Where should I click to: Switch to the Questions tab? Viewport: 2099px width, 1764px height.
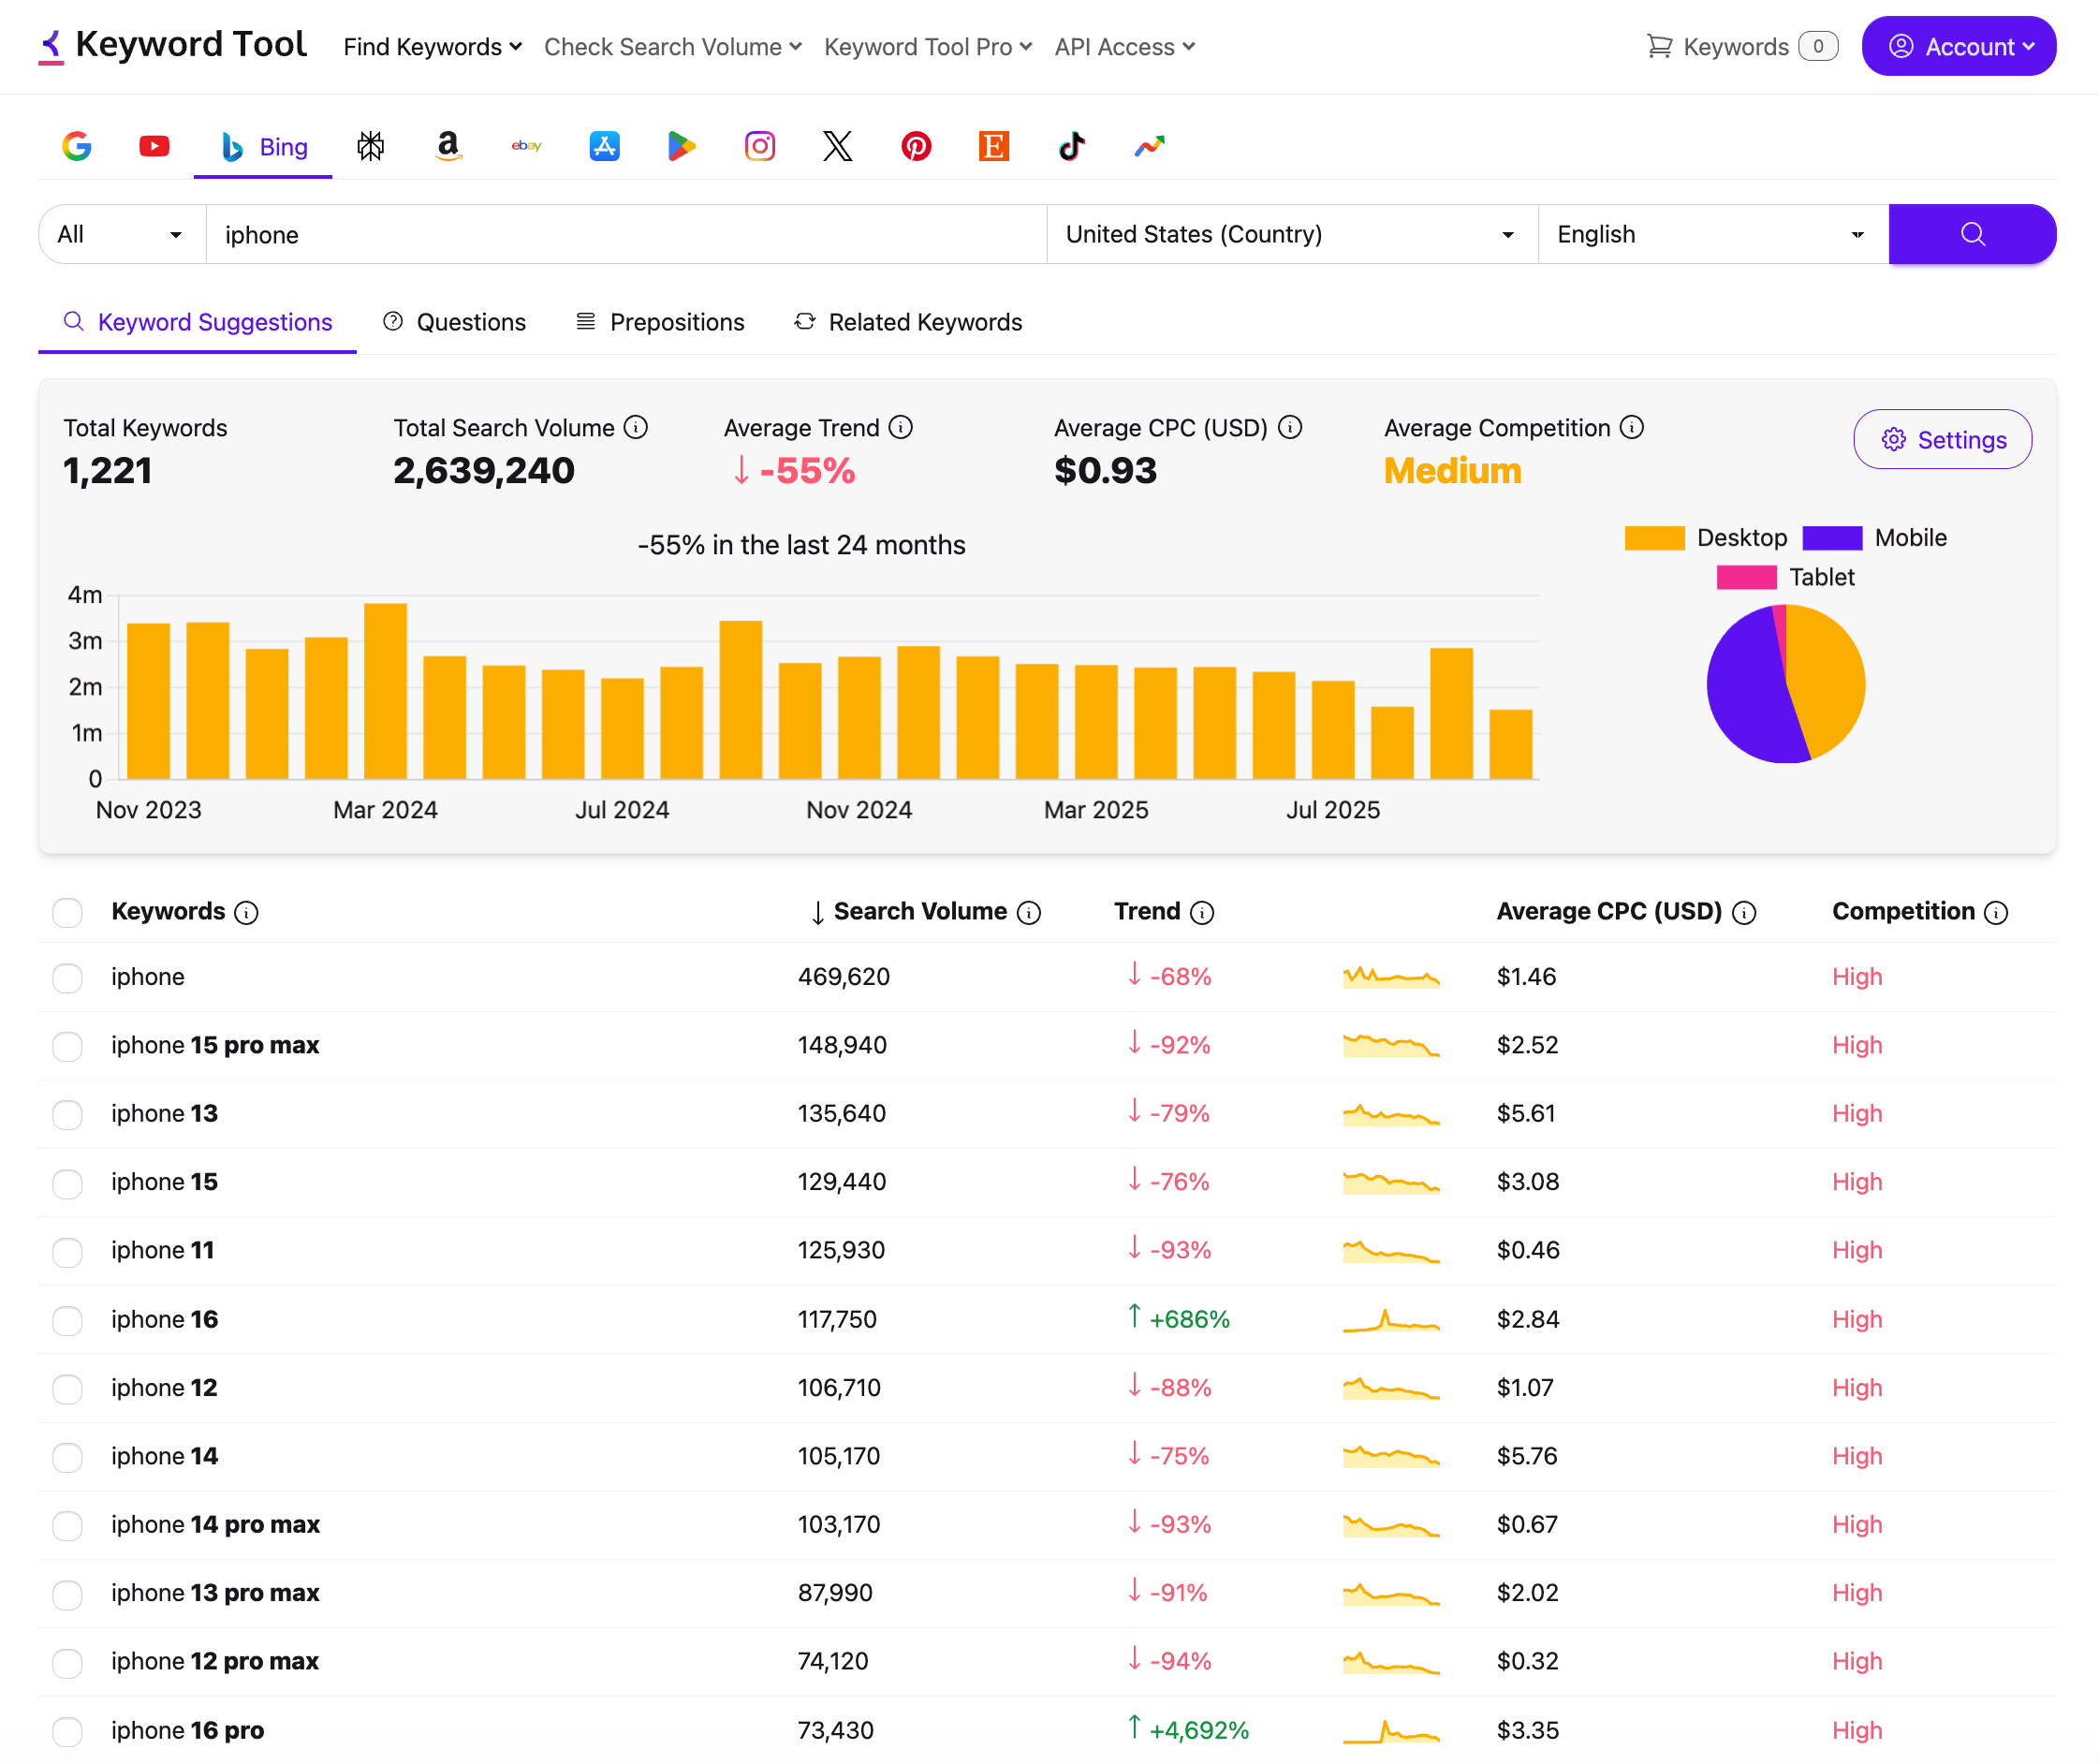pos(454,322)
